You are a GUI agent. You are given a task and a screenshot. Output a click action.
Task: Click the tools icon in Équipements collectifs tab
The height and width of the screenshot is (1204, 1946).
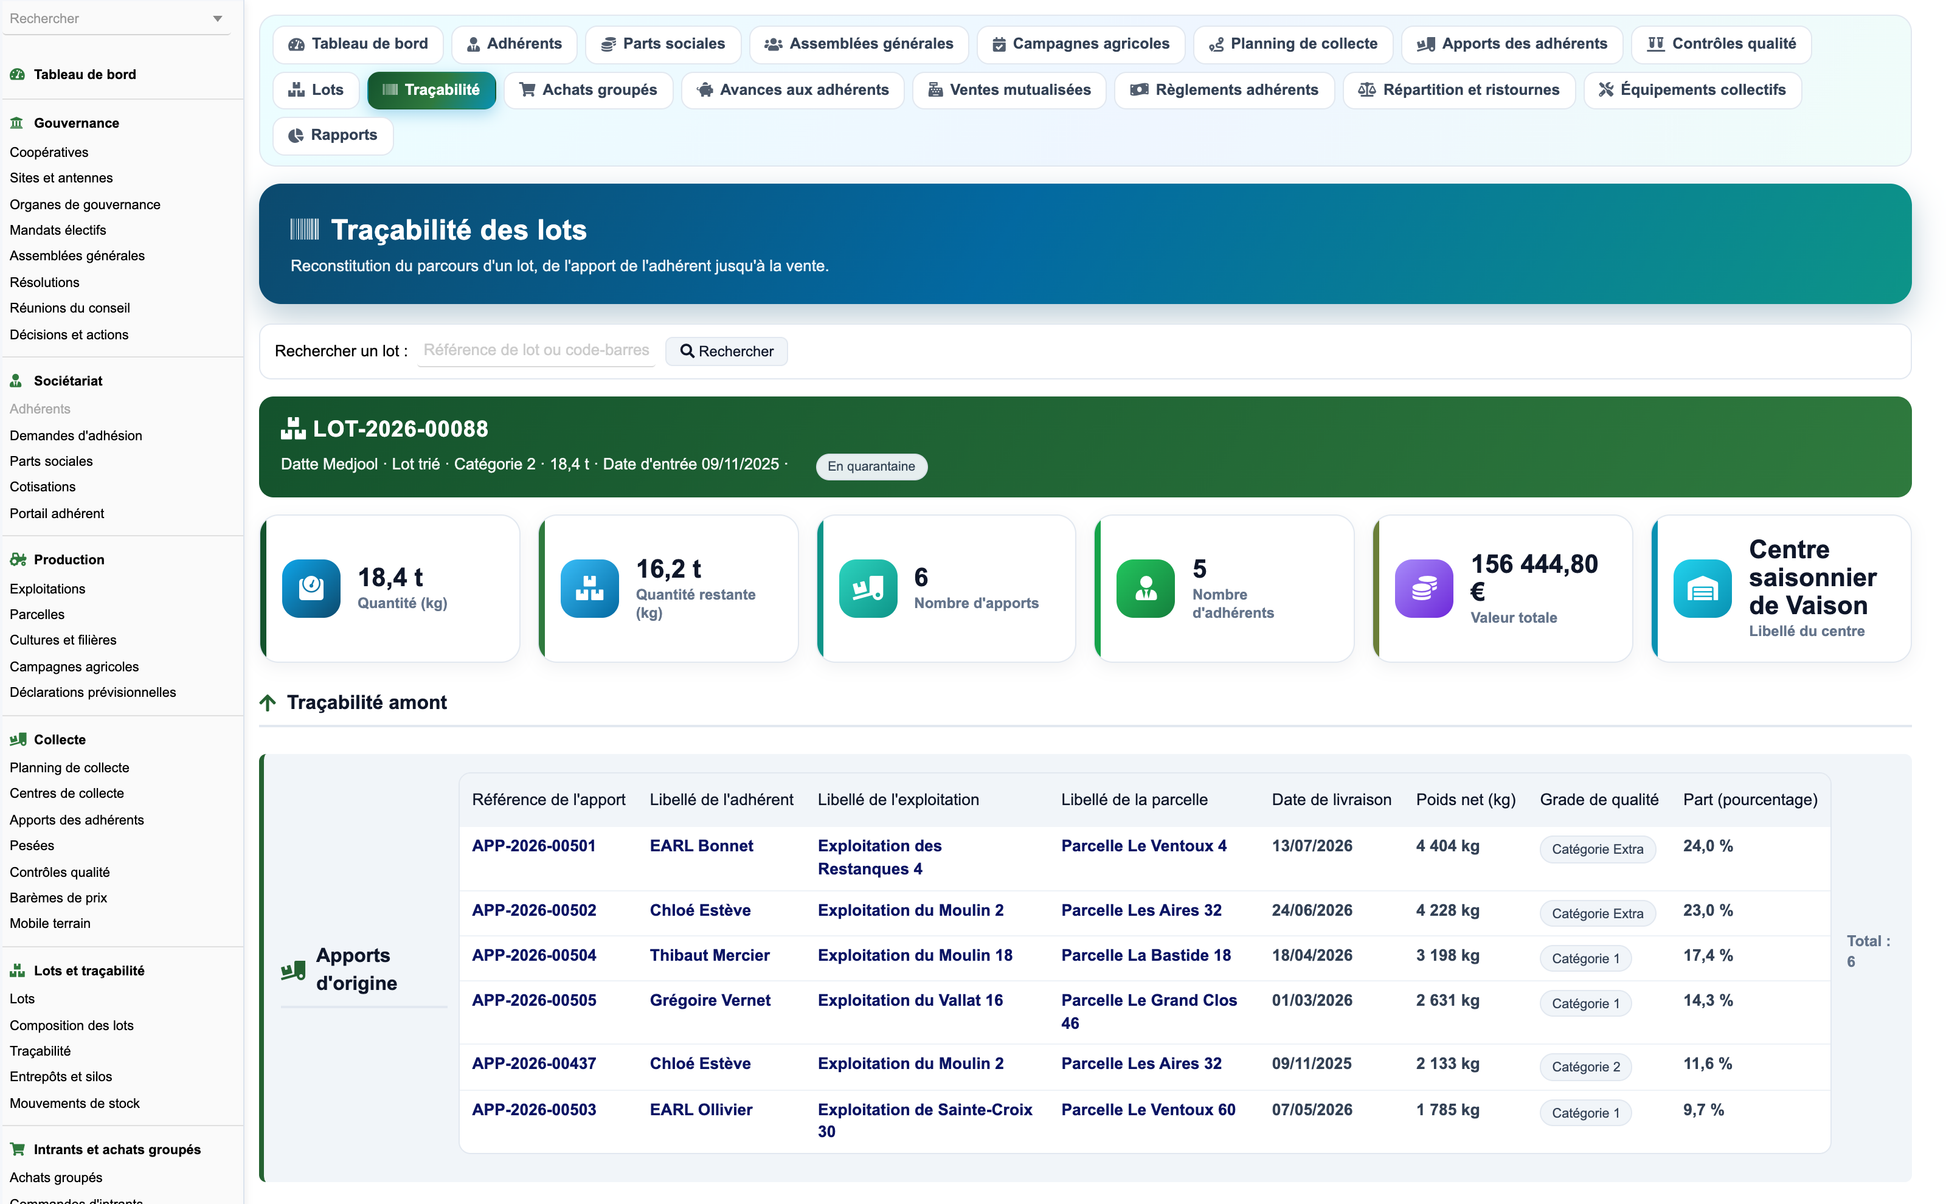coord(1606,90)
